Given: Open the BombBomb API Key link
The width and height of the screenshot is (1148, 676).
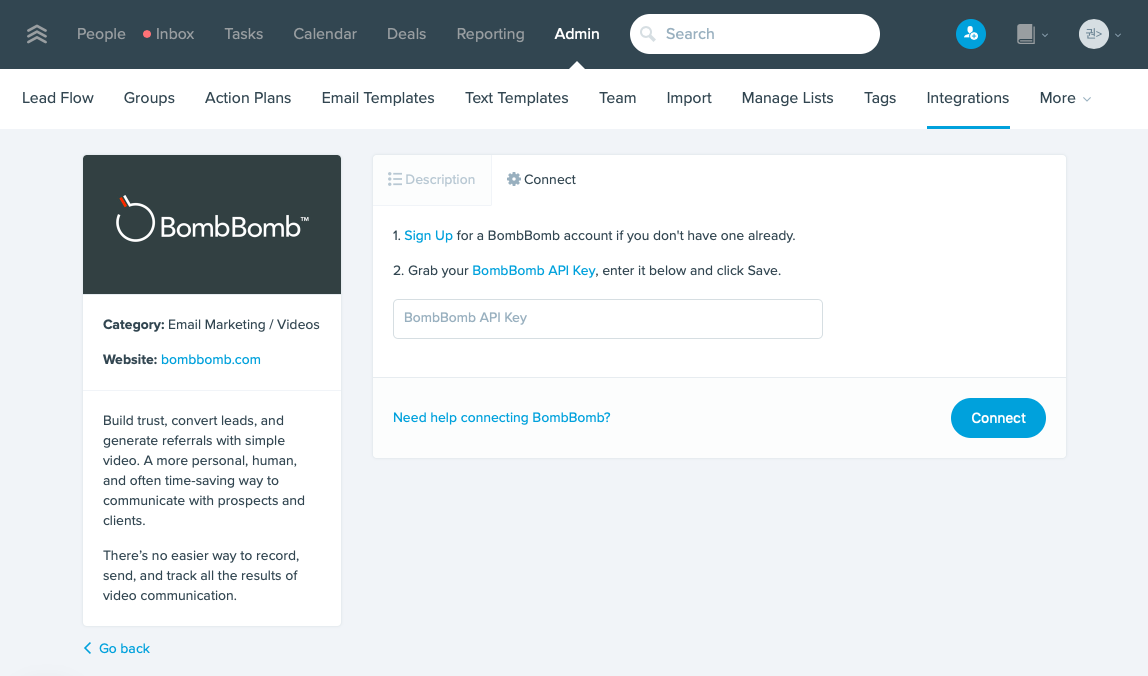Looking at the screenshot, I should click(534, 271).
